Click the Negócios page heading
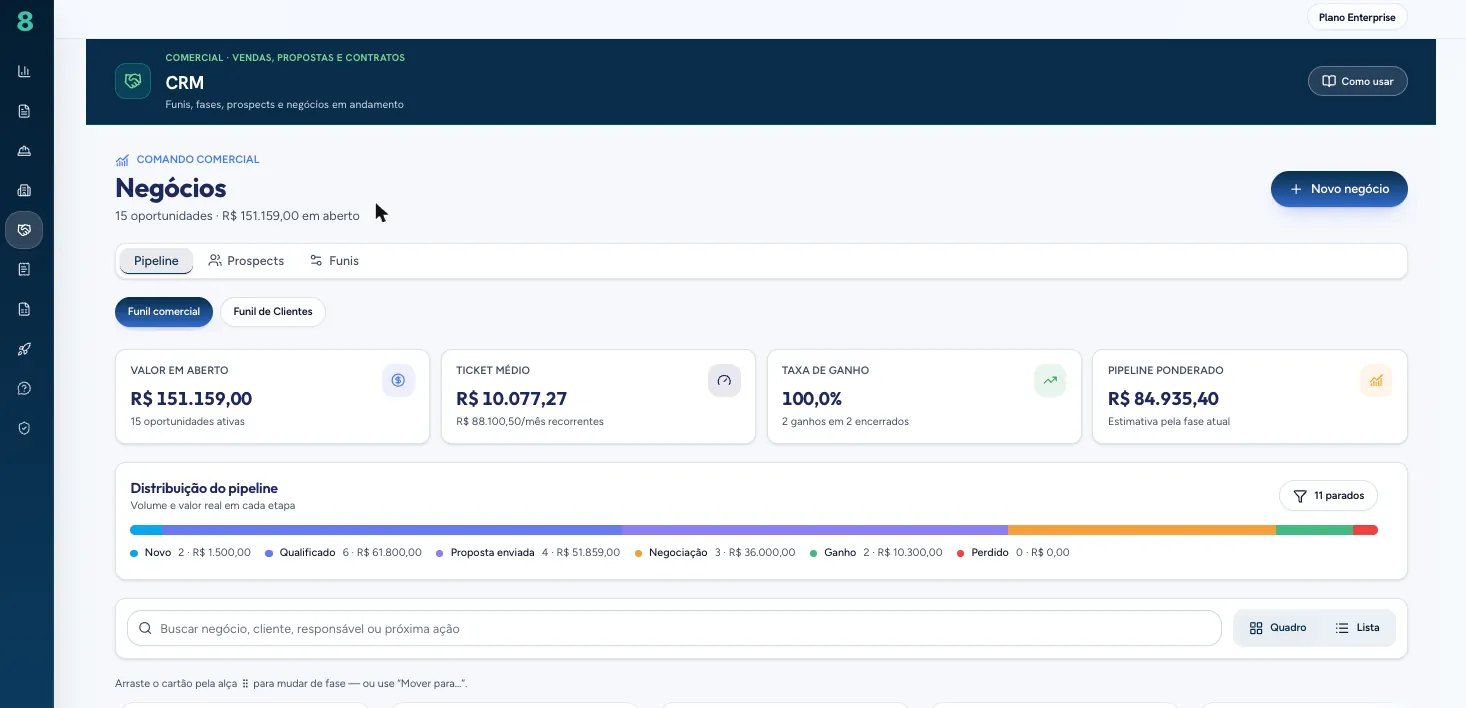This screenshot has width=1466, height=708. 171,188
